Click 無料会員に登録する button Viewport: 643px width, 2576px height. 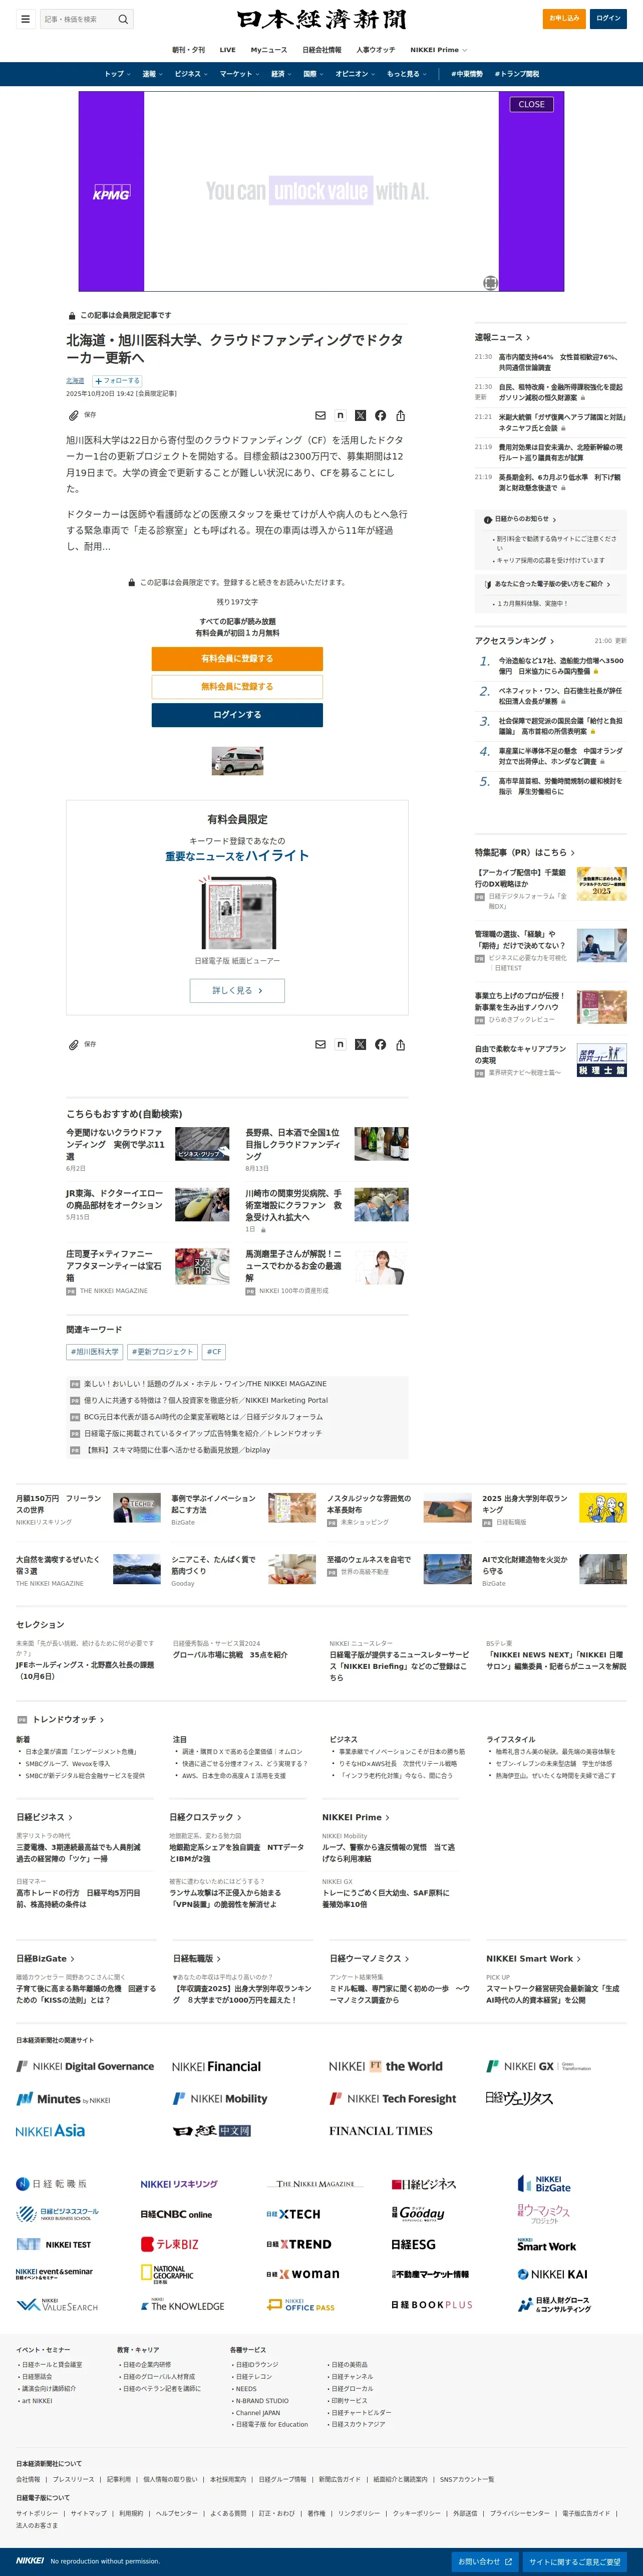click(x=237, y=687)
